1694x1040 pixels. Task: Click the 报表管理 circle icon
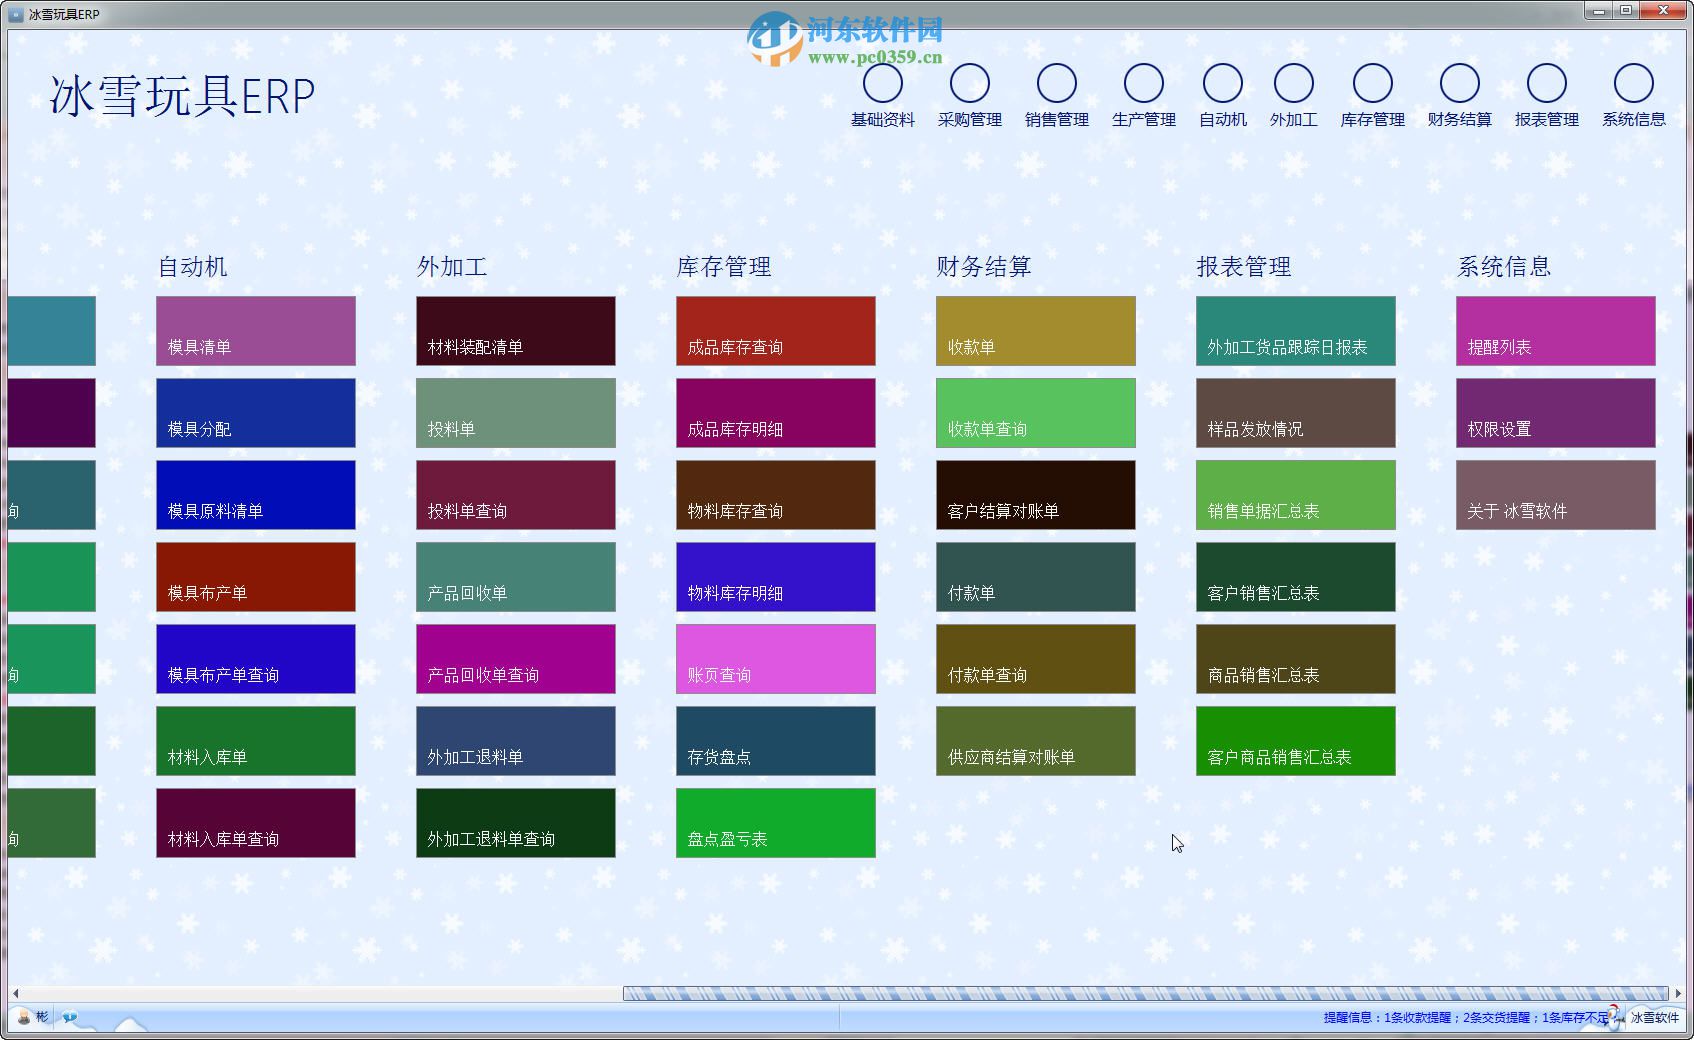(x=1547, y=83)
